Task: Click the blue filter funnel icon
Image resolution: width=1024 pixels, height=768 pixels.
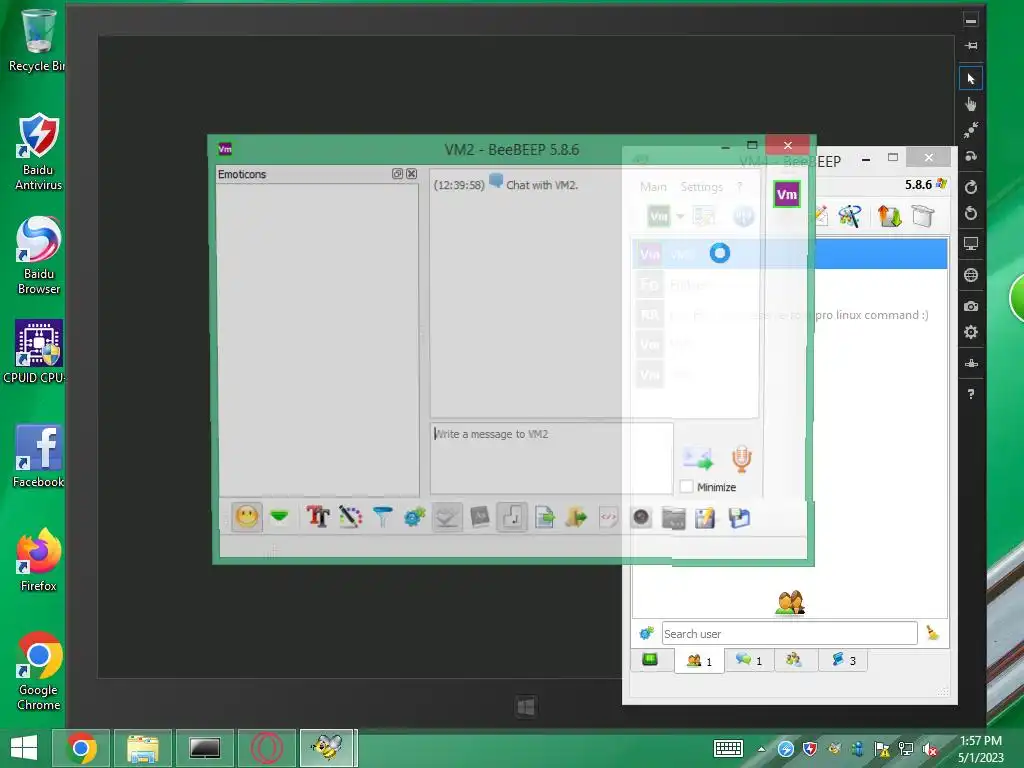Action: (x=383, y=517)
